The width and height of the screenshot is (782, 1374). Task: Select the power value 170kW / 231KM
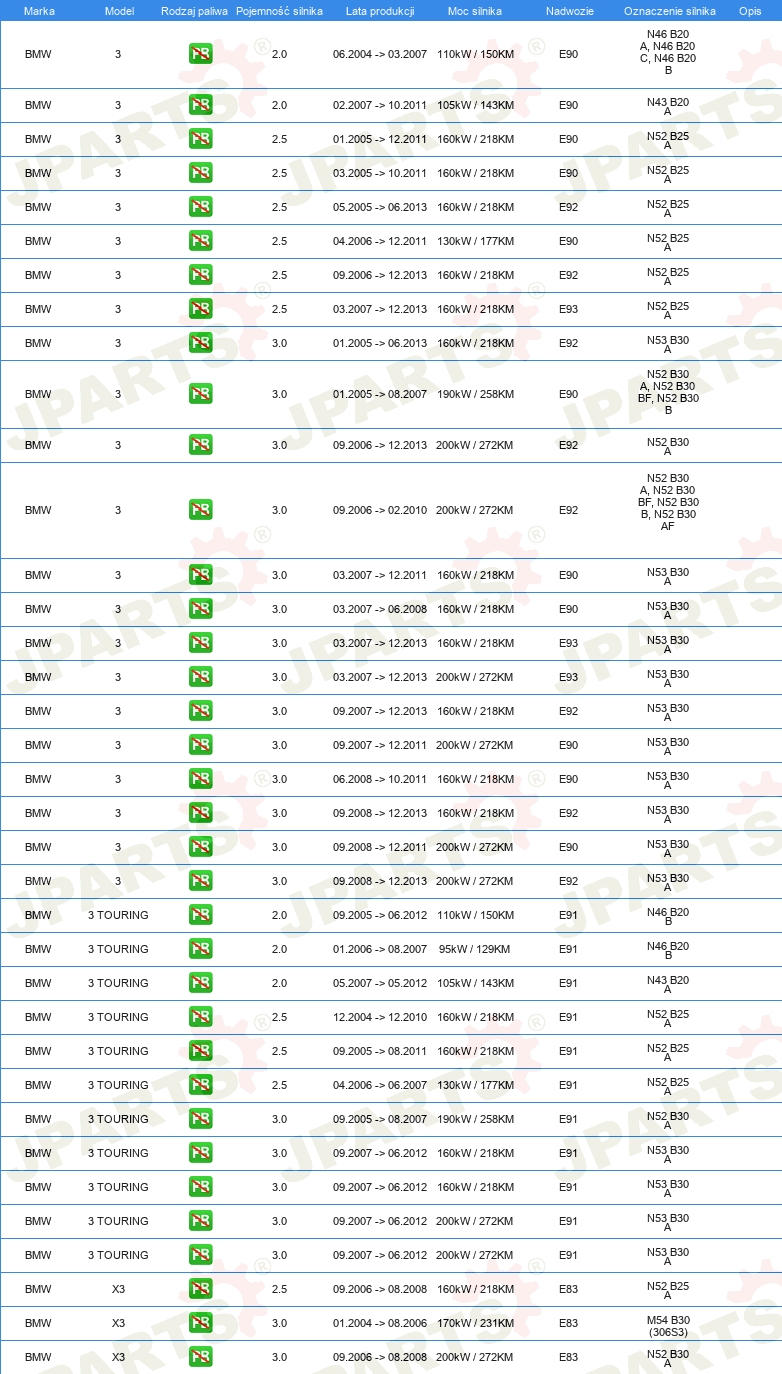tap(475, 1323)
